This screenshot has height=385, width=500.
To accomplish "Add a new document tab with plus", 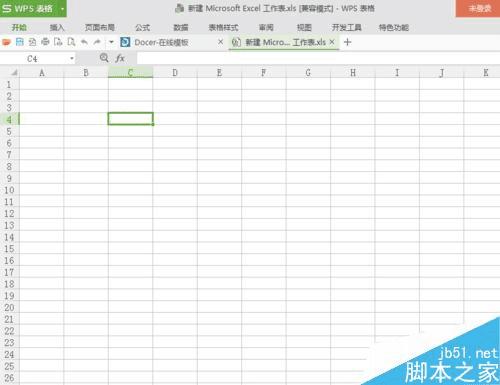I will (347, 42).
